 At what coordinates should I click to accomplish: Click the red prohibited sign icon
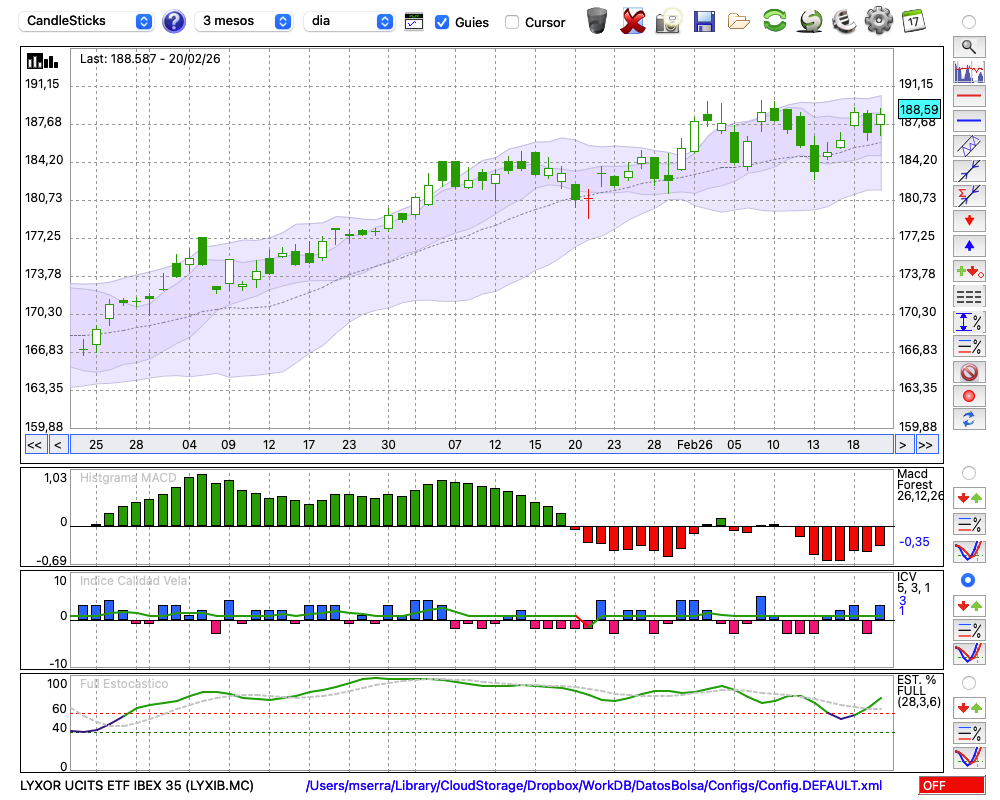969,372
